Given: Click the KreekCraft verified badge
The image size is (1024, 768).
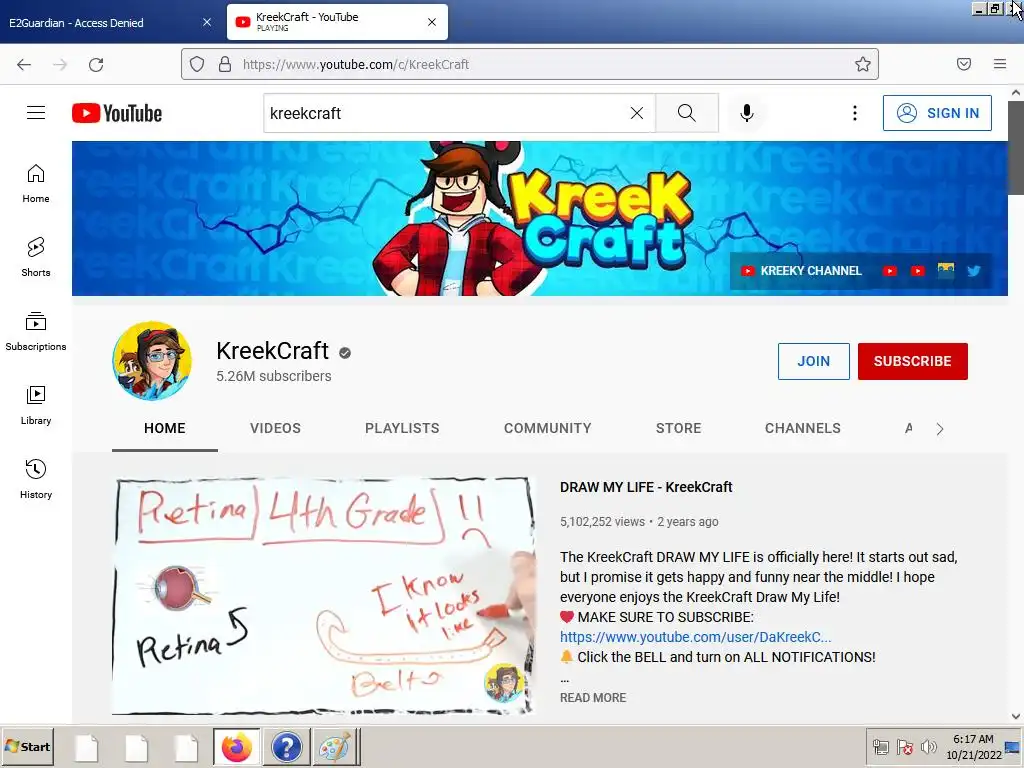Looking at the screenshot, I should pyautogui.click(x=345, y=353).
